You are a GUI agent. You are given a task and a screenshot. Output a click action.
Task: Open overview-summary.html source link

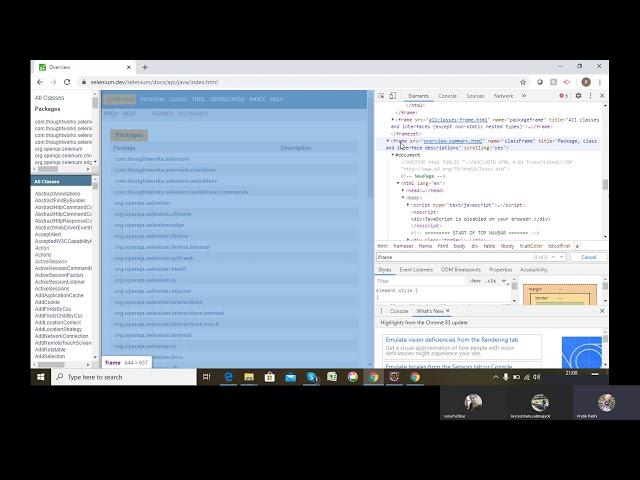click(x=453, y=141)
